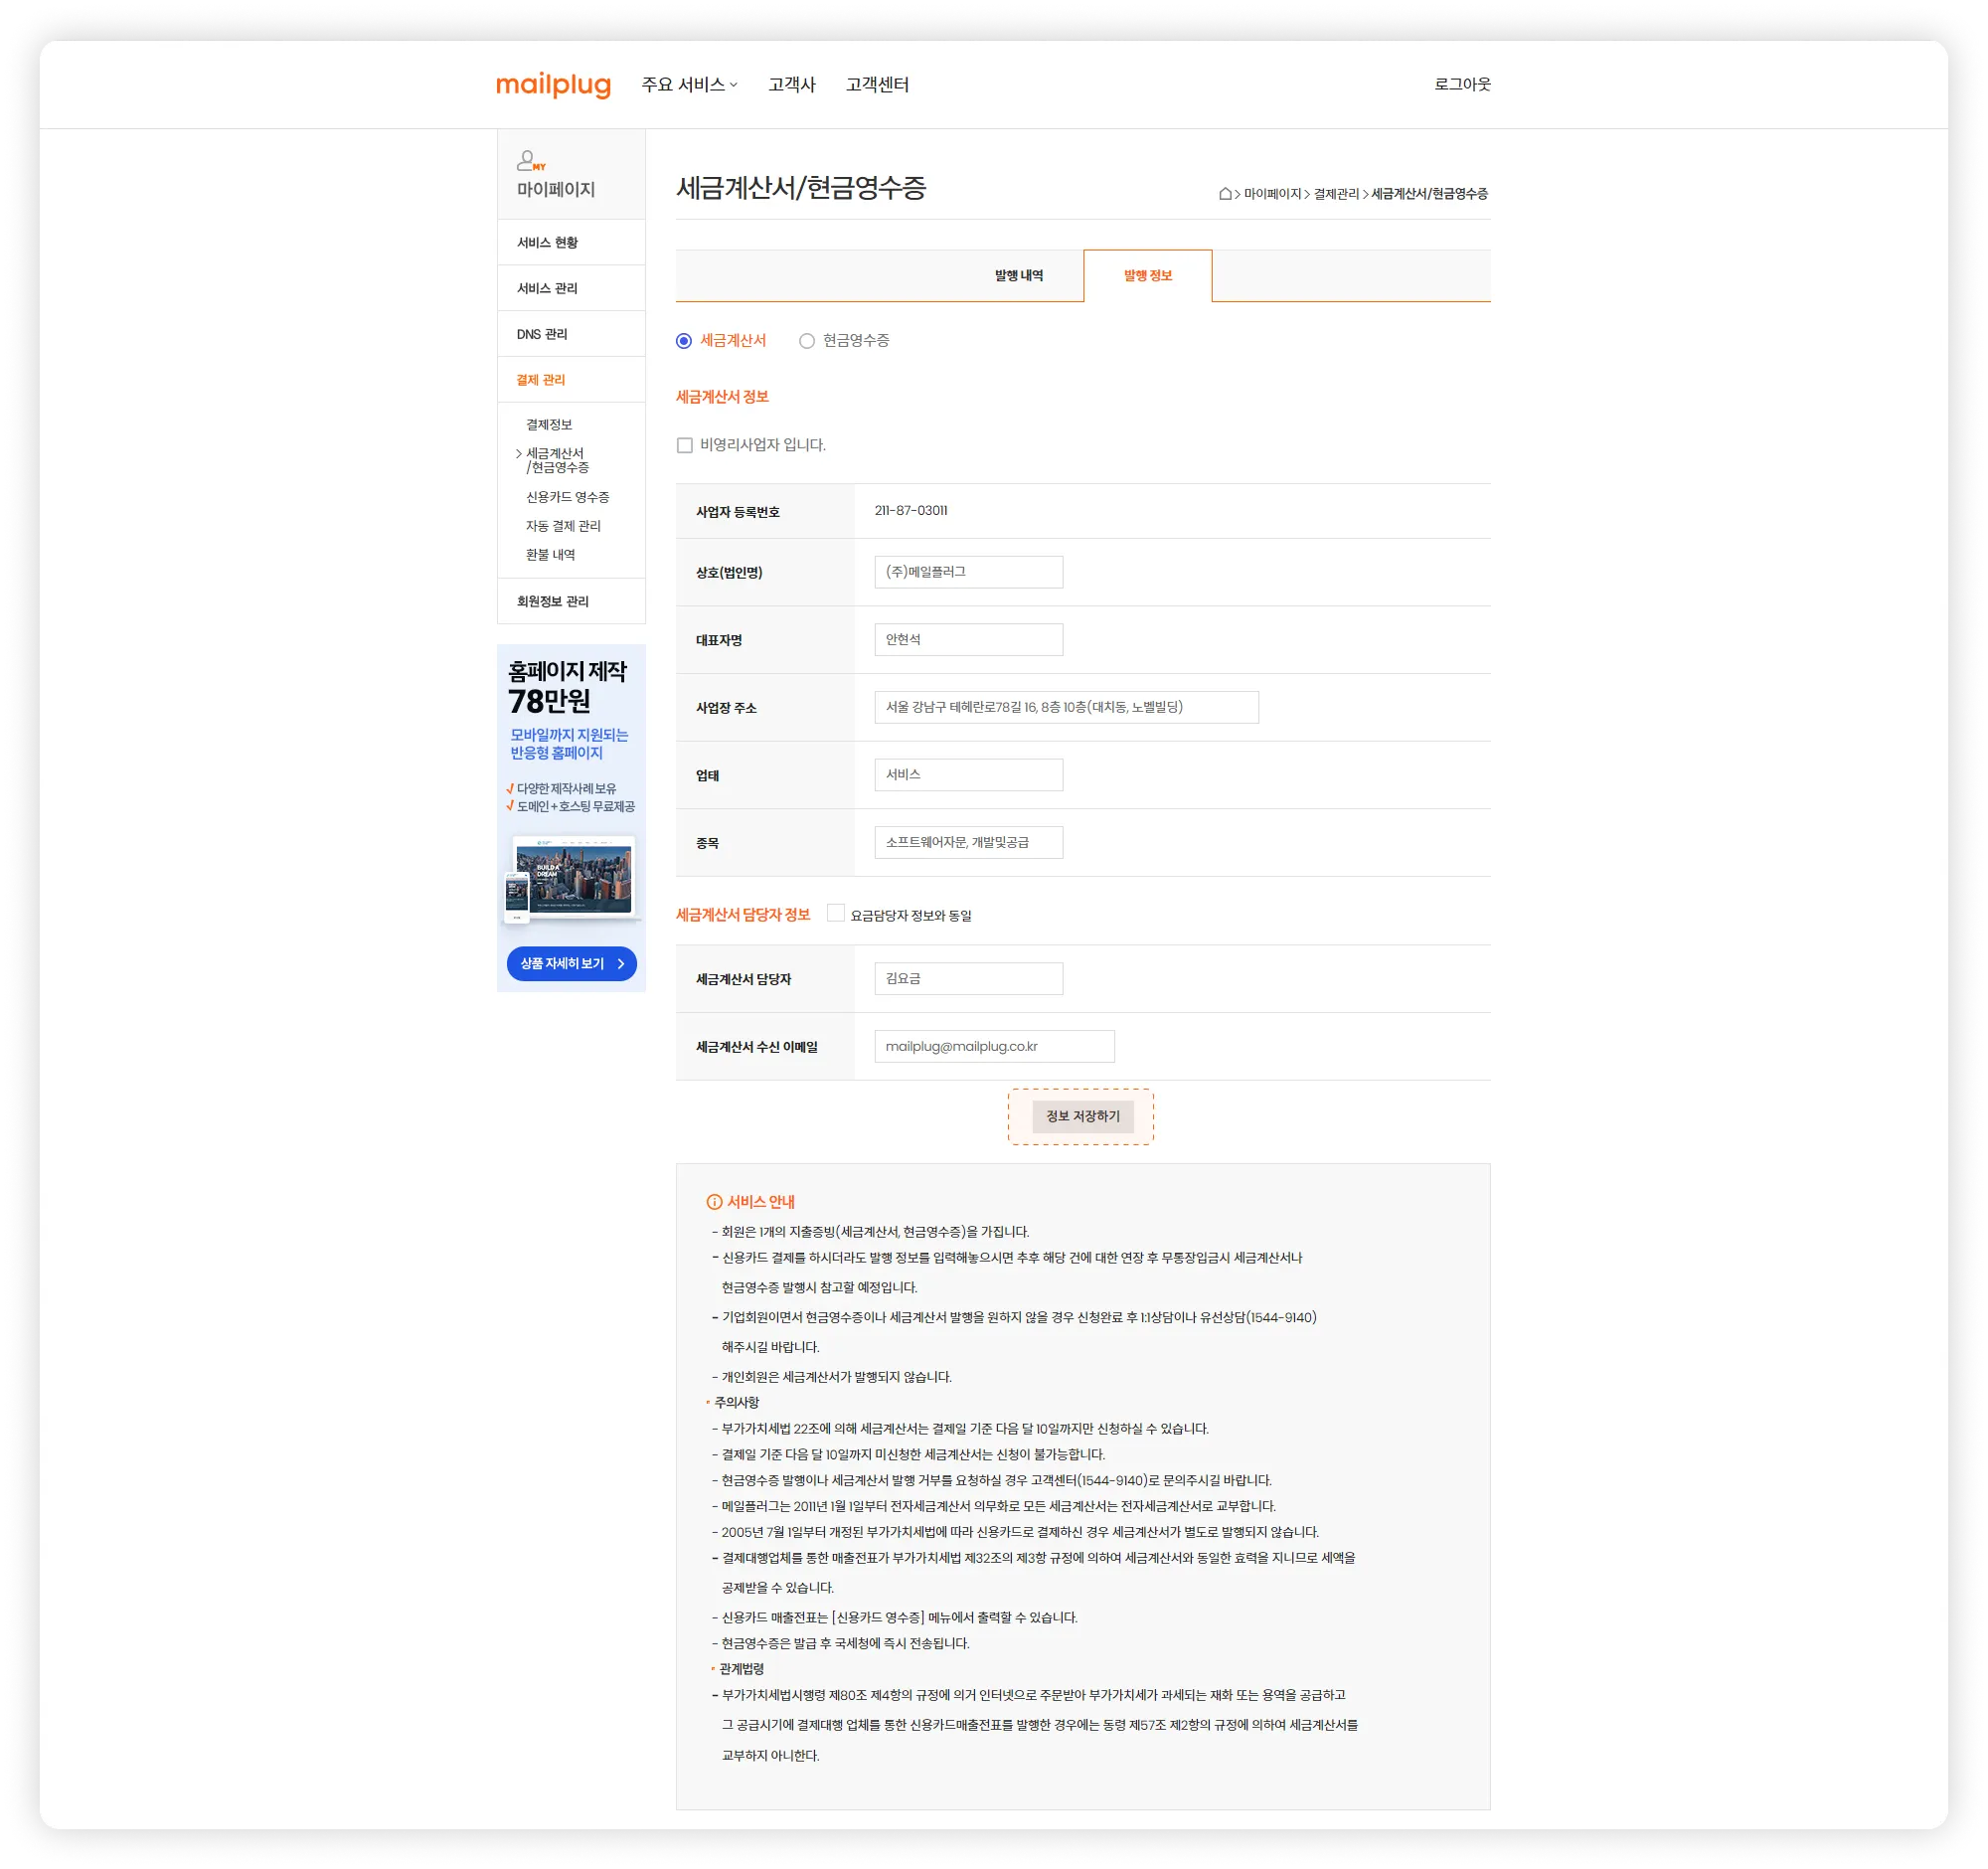Click the My Page user icon
This screenshot has width=1988, height=1869.
point(528,161)
